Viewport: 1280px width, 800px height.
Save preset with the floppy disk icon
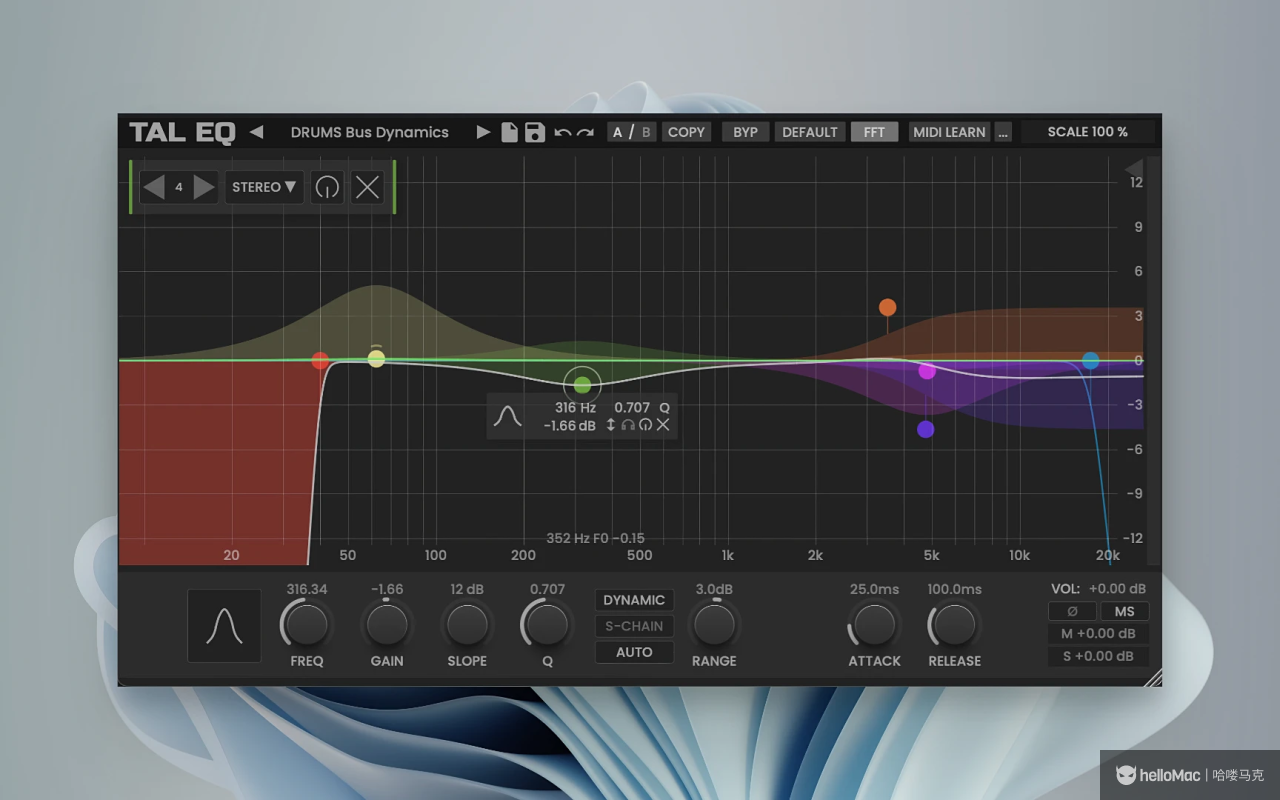coord(535,132)
